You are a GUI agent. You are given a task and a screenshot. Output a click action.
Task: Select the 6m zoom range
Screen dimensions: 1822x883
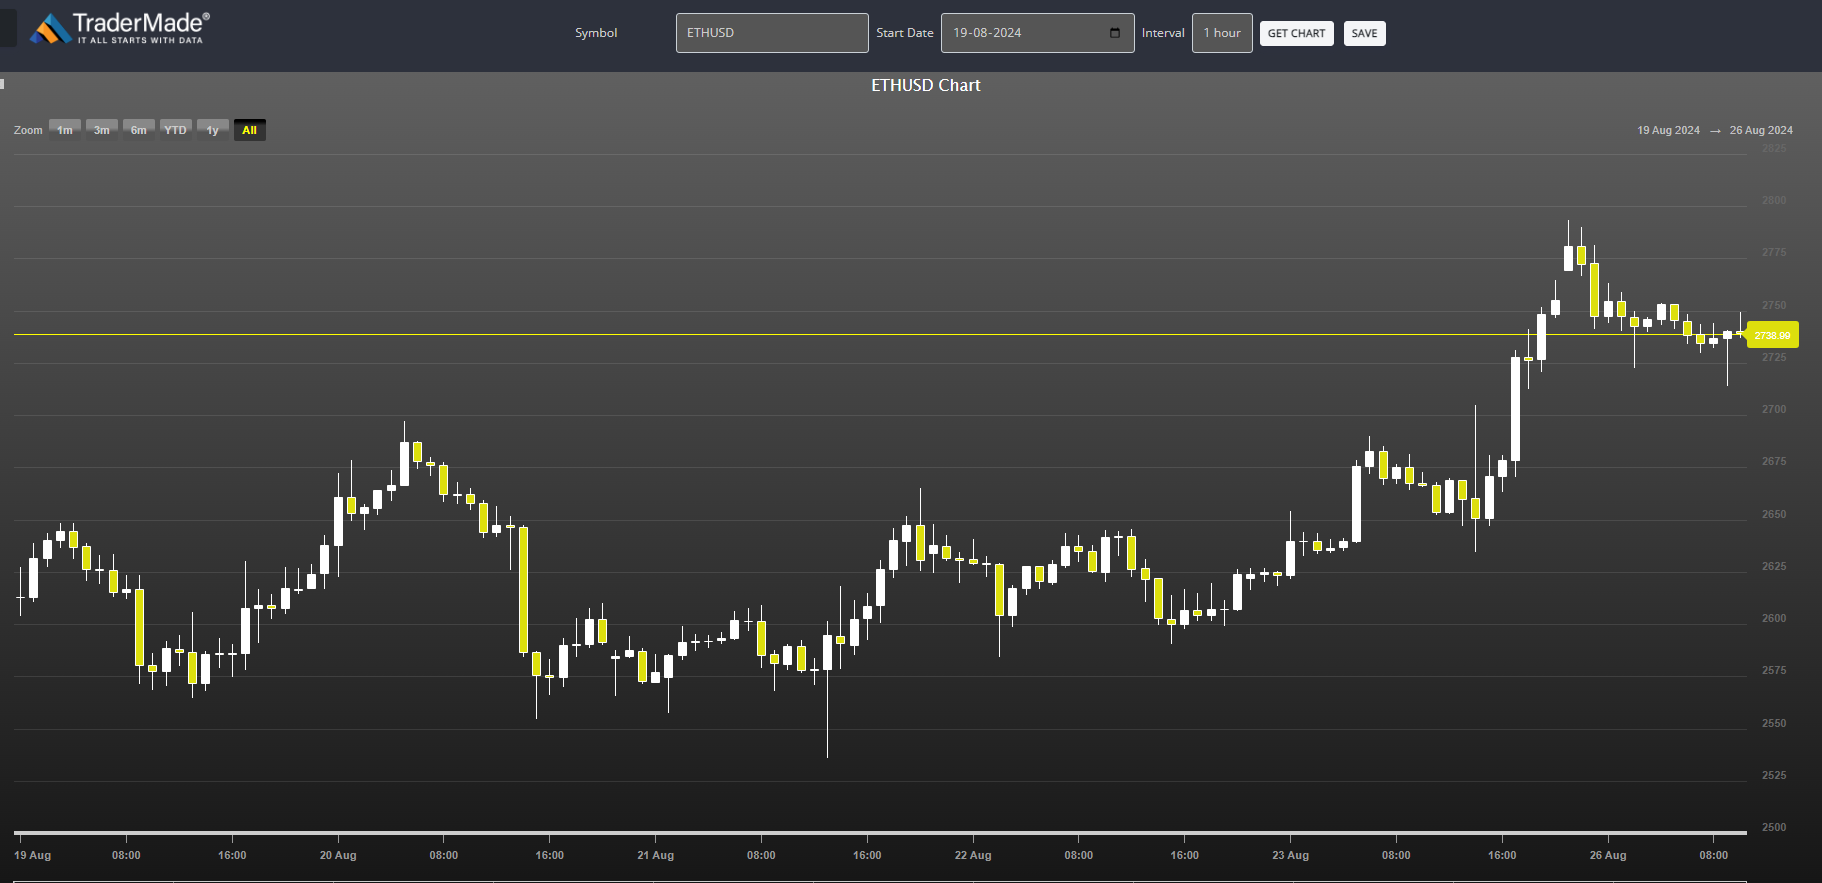[x=139, y=130]
